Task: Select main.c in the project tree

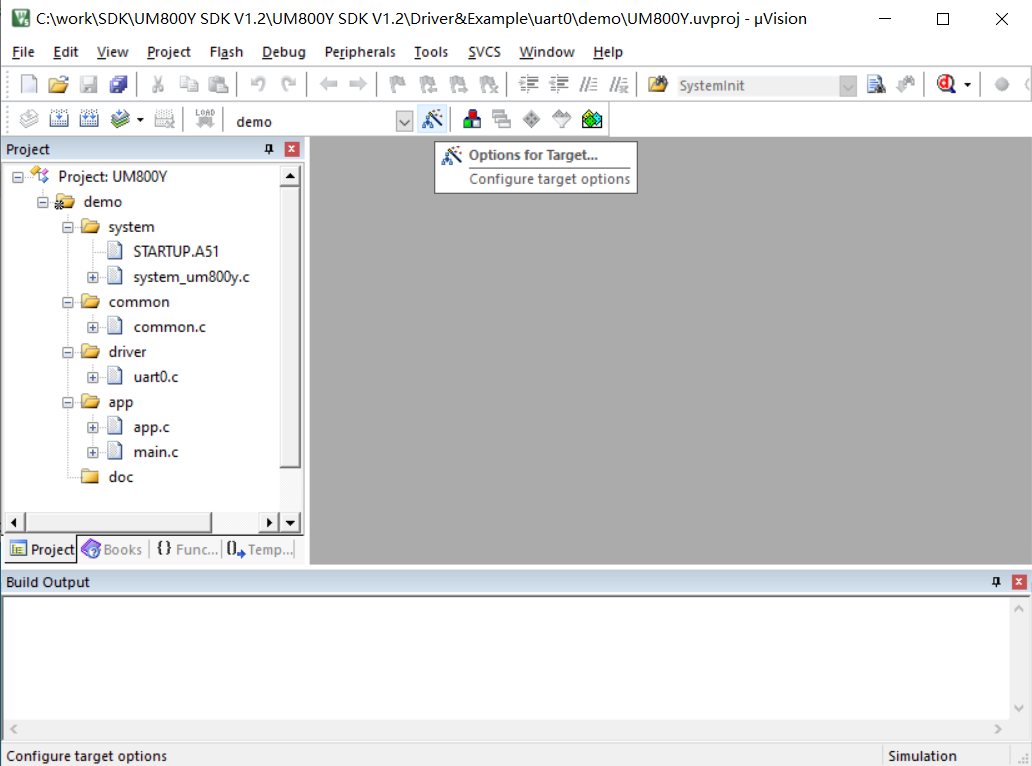Action: click(155, 452)
